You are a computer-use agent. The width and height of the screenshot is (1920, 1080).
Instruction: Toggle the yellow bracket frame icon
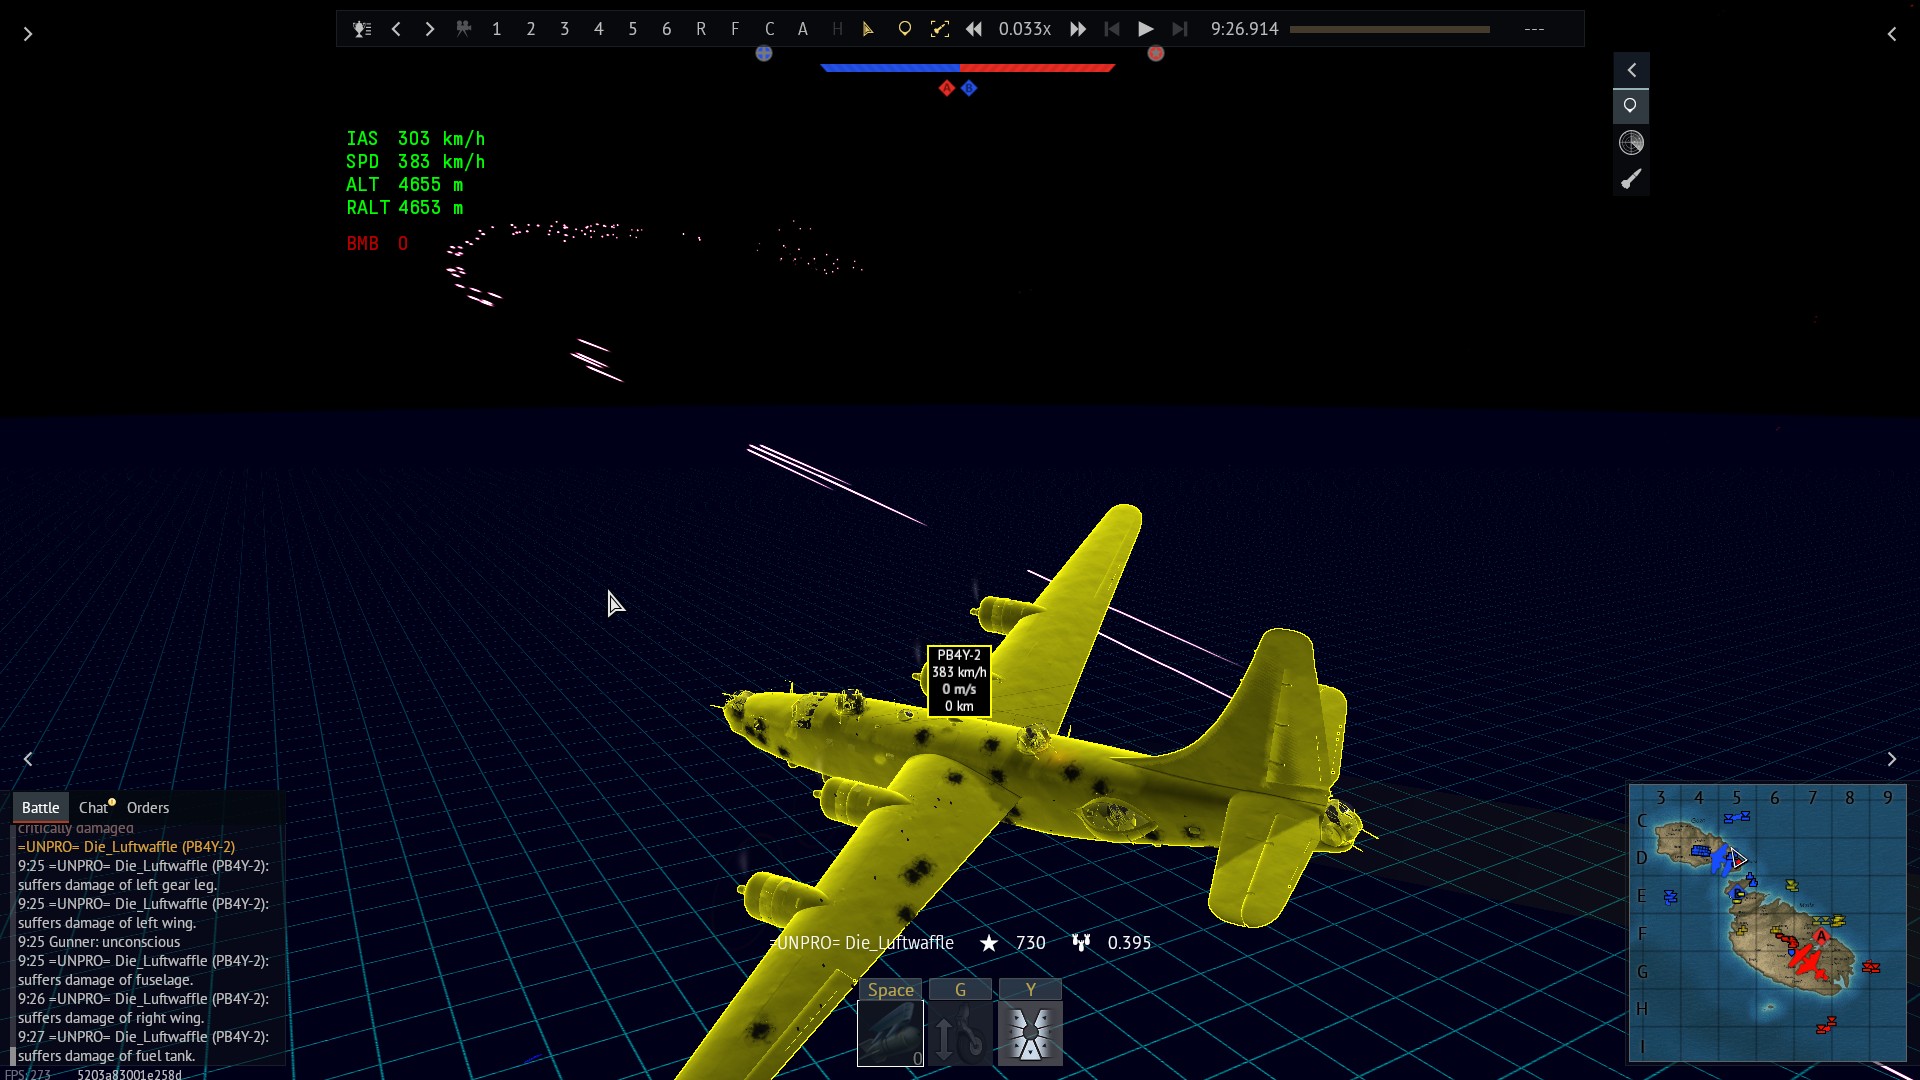[x=940, y=29]
